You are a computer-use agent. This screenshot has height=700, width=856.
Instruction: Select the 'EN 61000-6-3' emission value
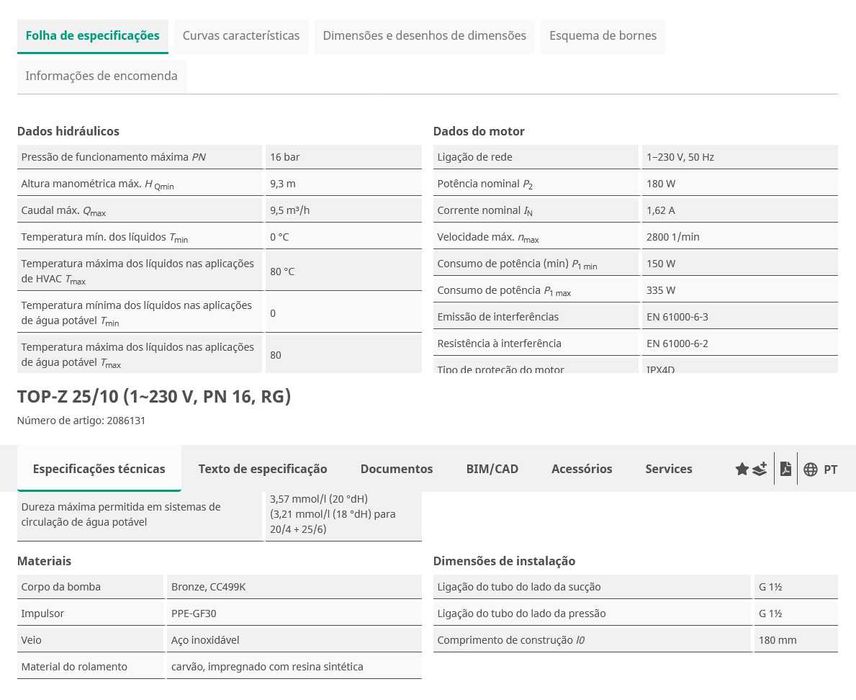[677, 317]
